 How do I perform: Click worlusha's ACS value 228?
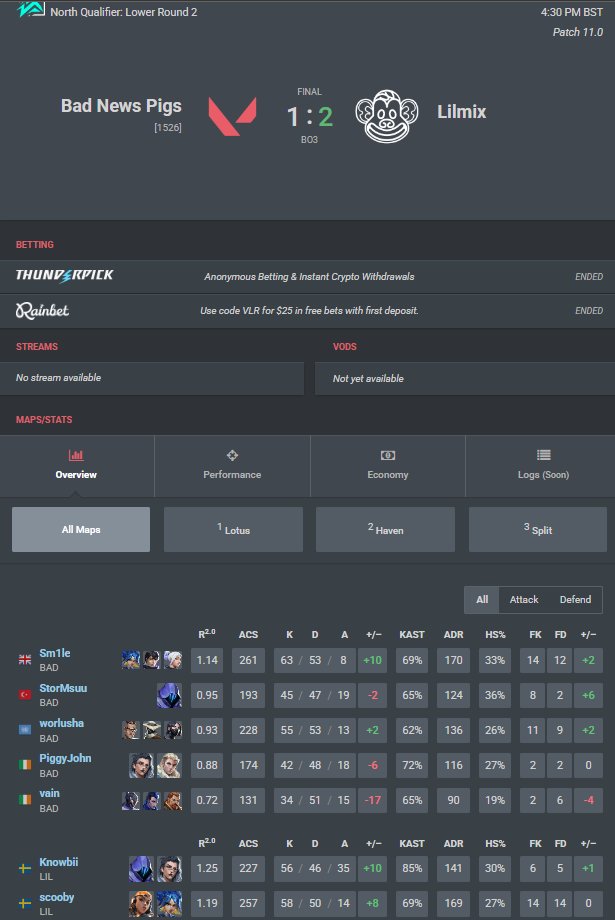[x=248, y=730]
